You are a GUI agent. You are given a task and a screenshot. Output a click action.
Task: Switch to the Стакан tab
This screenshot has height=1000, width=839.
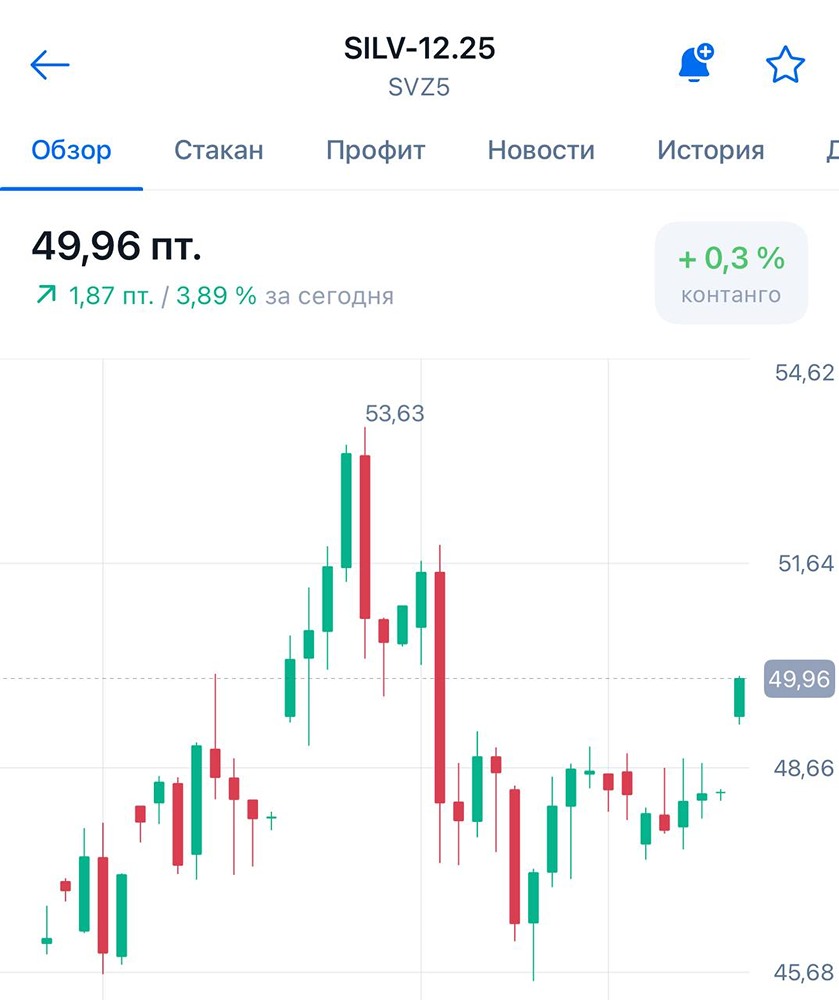point(218,150)
